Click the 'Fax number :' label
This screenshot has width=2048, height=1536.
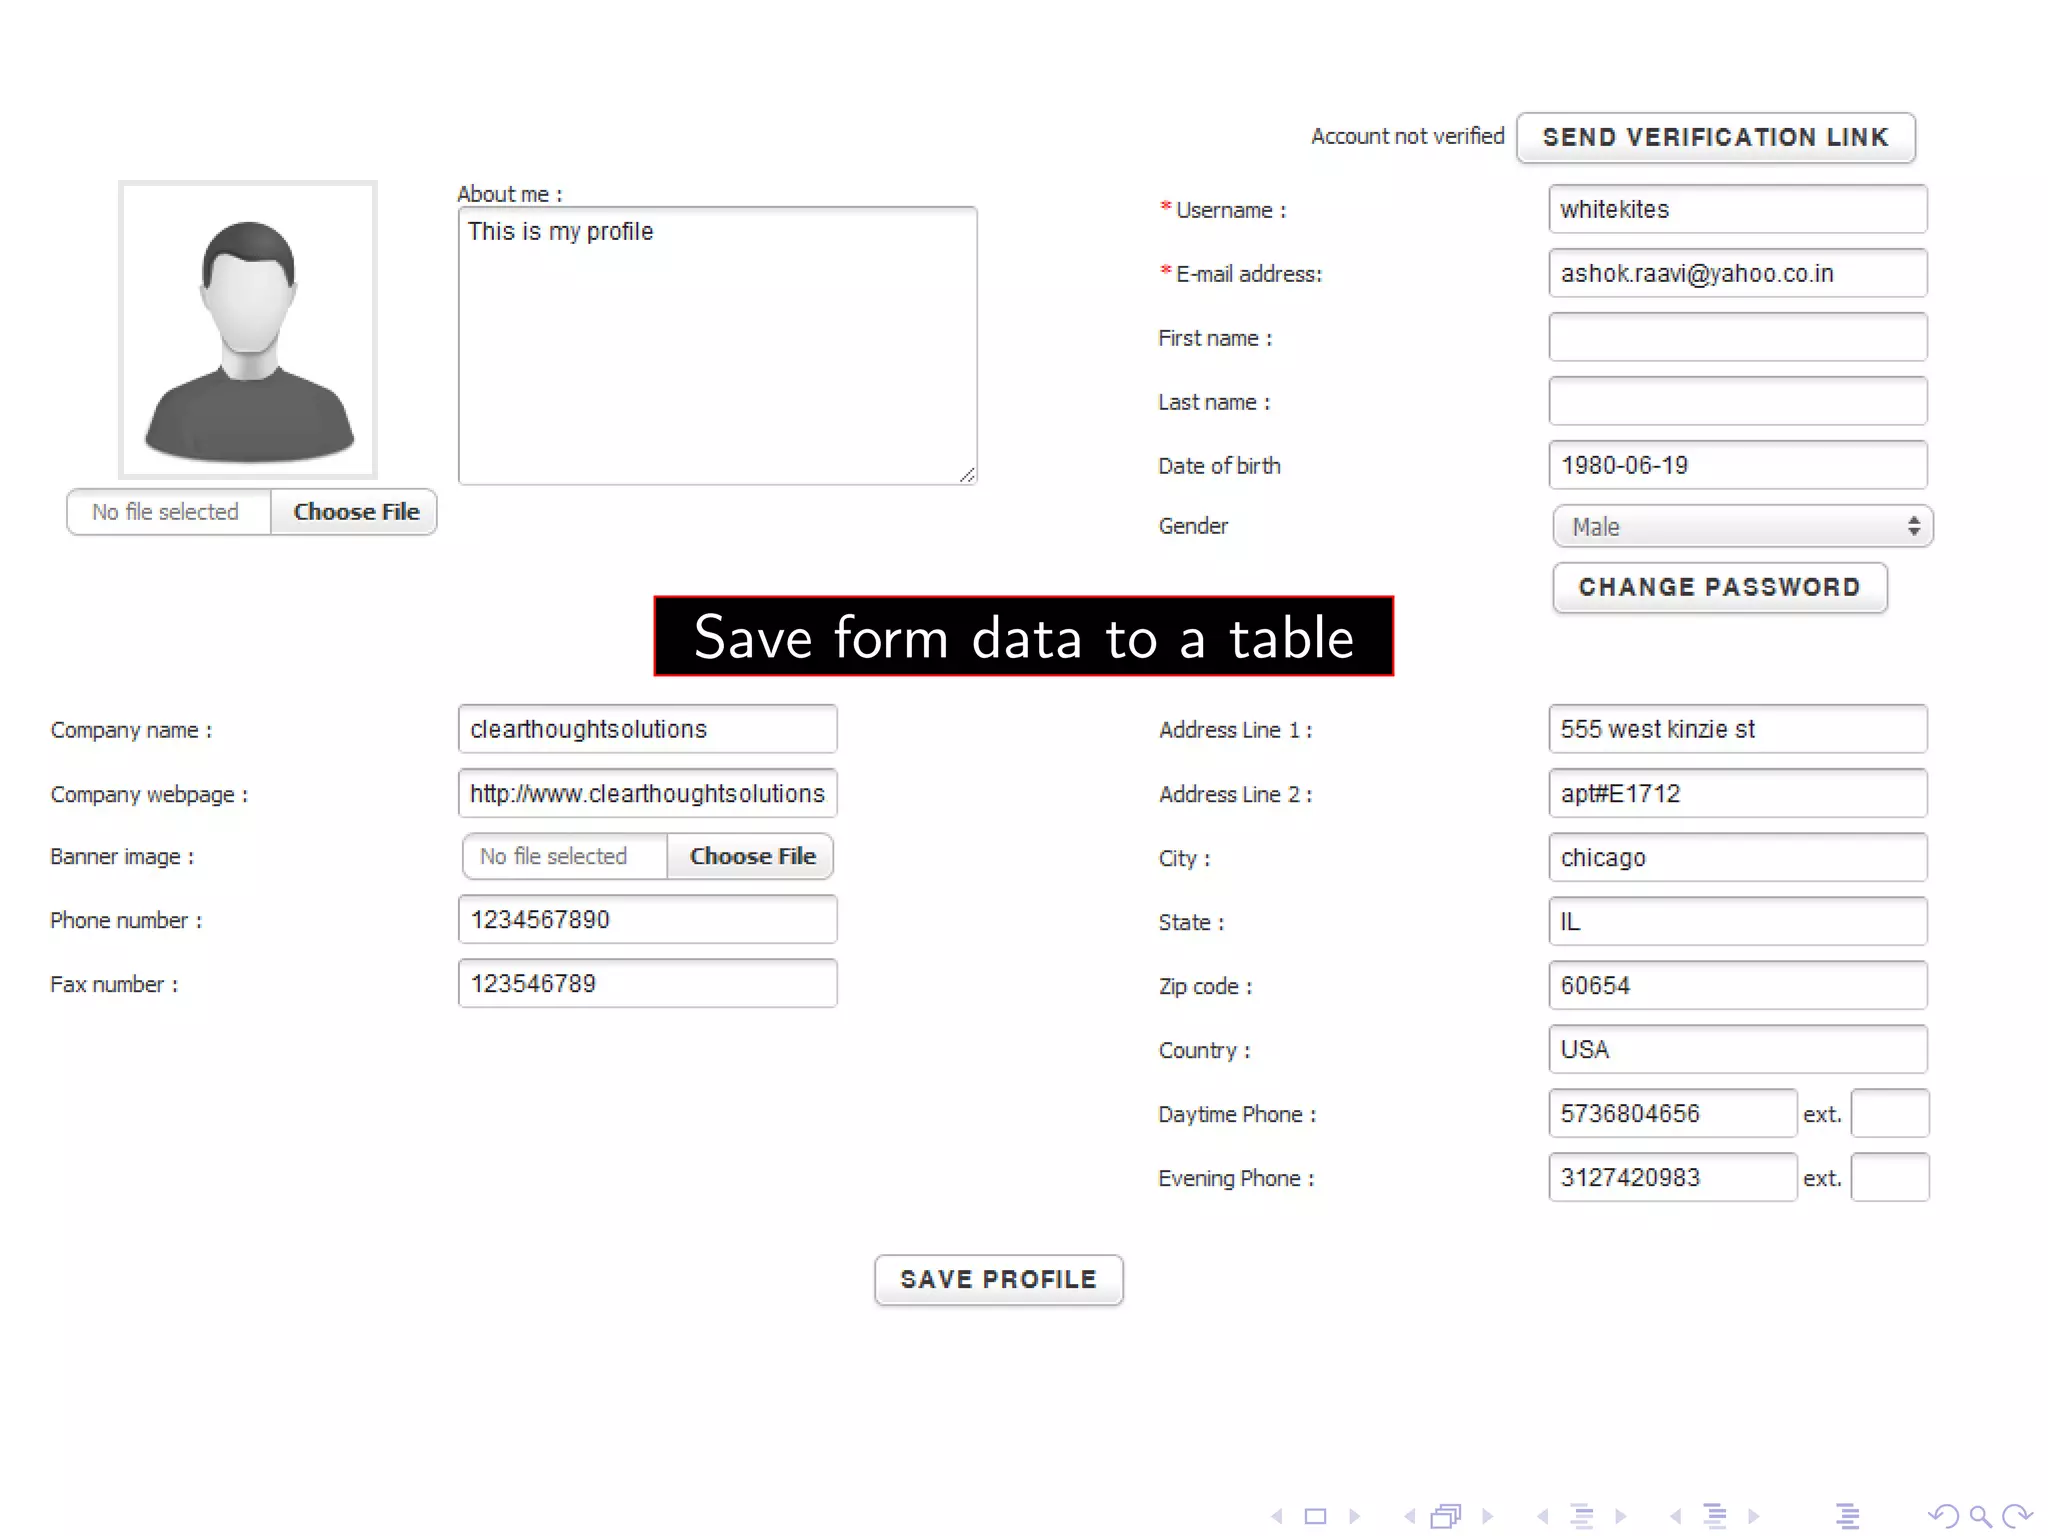(x=114, y=984)
